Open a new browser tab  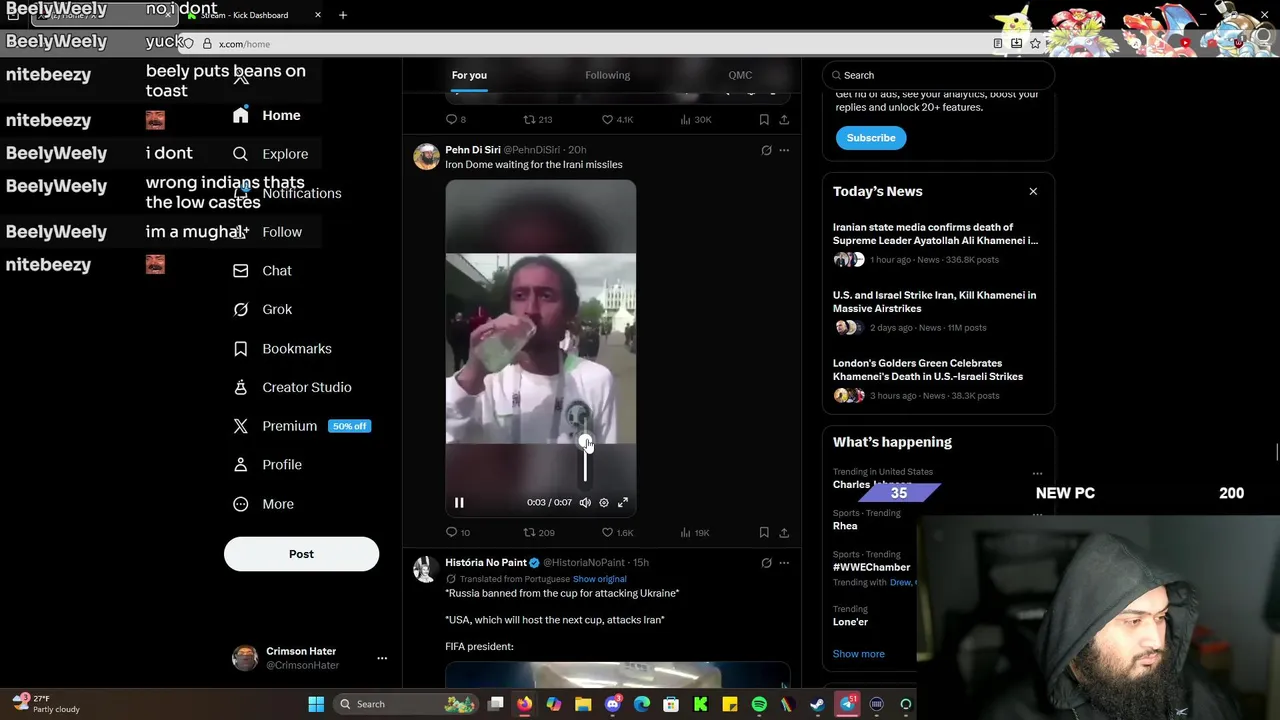click(x=343, y=15)
